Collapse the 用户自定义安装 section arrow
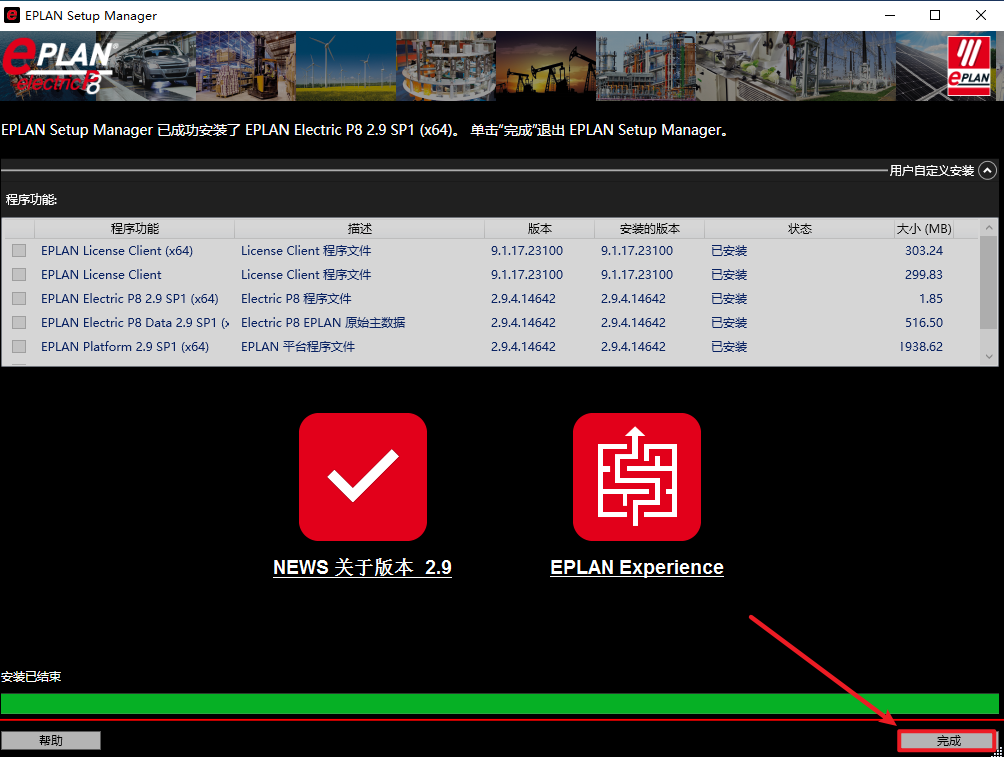The height and width of the screenshot is (757, 1004). [988, 171]
